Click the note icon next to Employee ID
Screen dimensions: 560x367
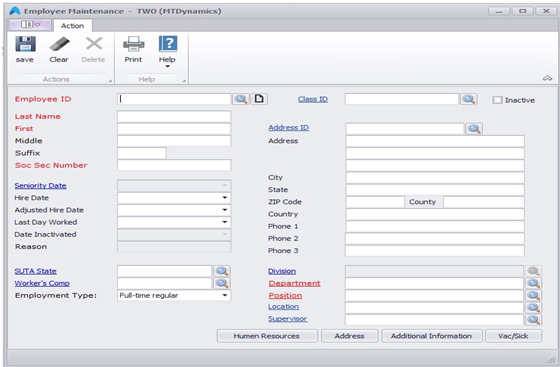point(259,99)
